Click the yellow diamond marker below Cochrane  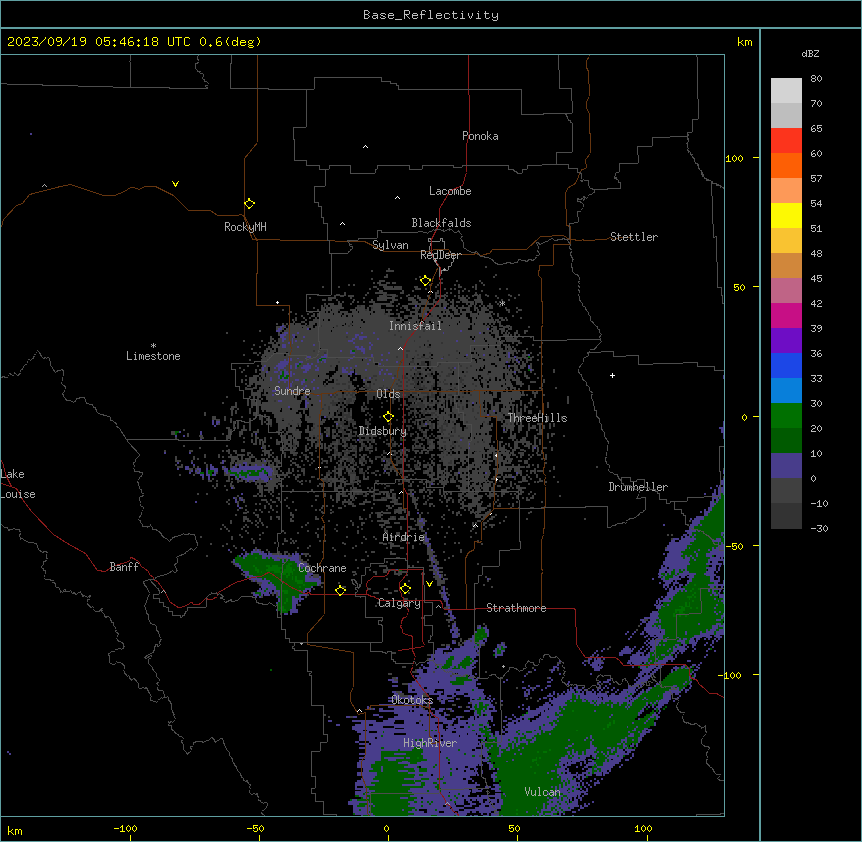[340, 591]
